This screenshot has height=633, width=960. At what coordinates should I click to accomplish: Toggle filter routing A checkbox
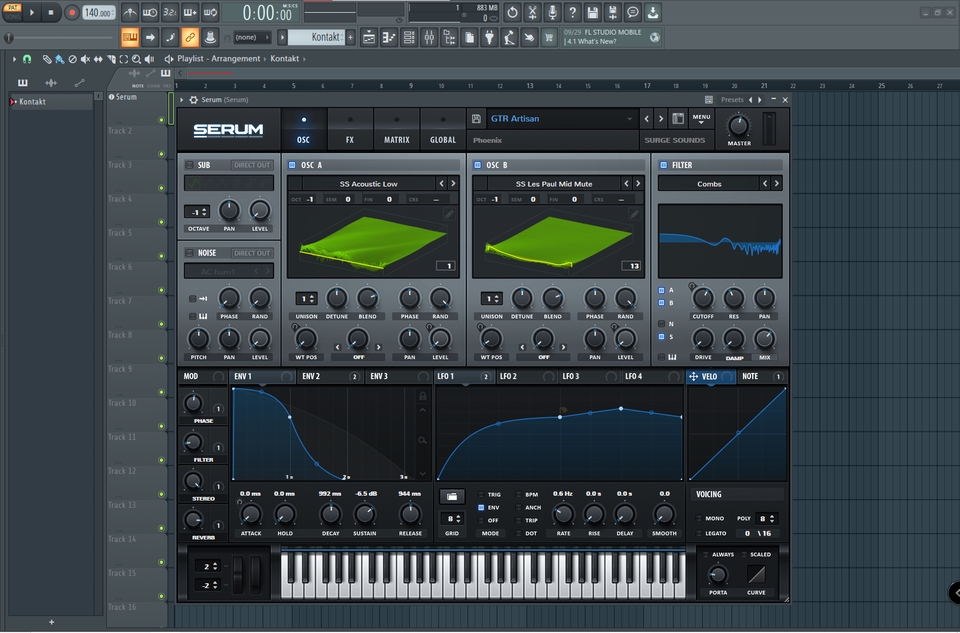click(661, 290)
